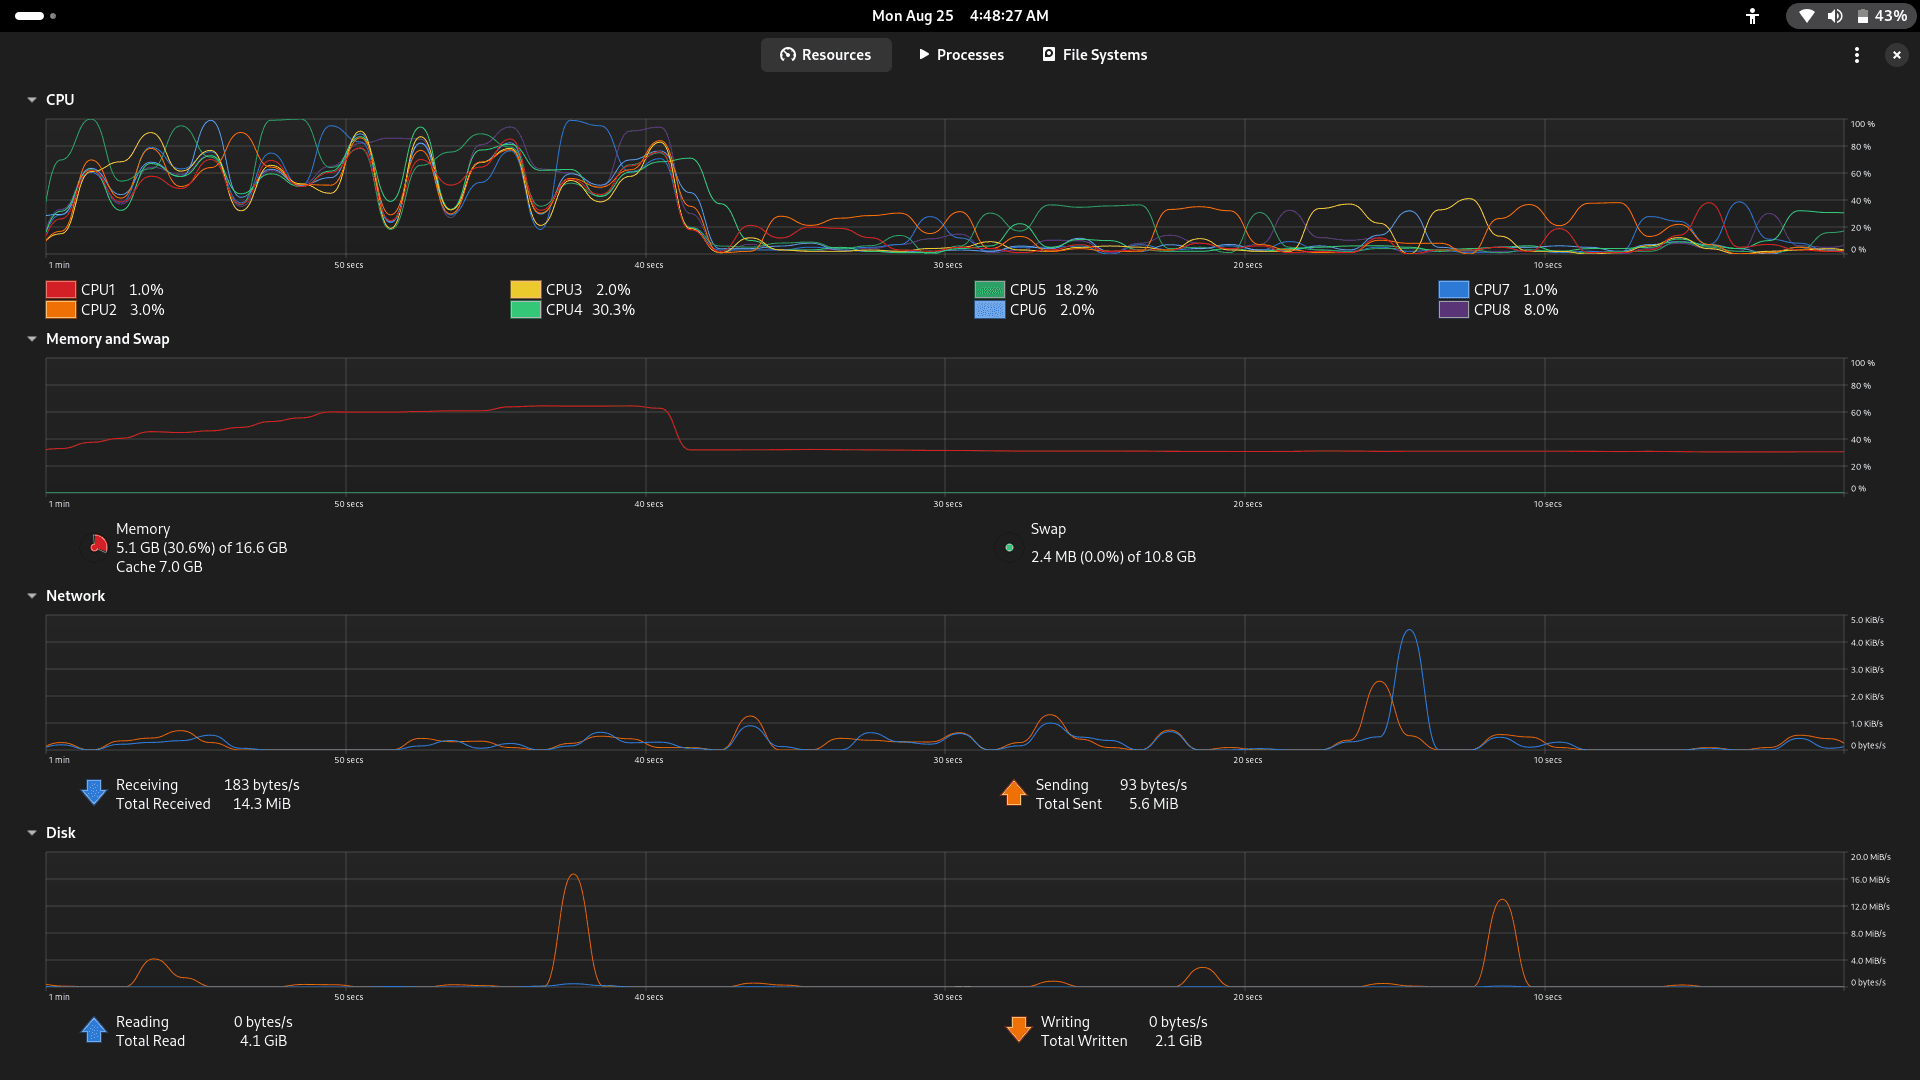The image size is (1920, 1080).
Task: Click the Activities indicator in top-left corner
Action: [x=36, y=16]
